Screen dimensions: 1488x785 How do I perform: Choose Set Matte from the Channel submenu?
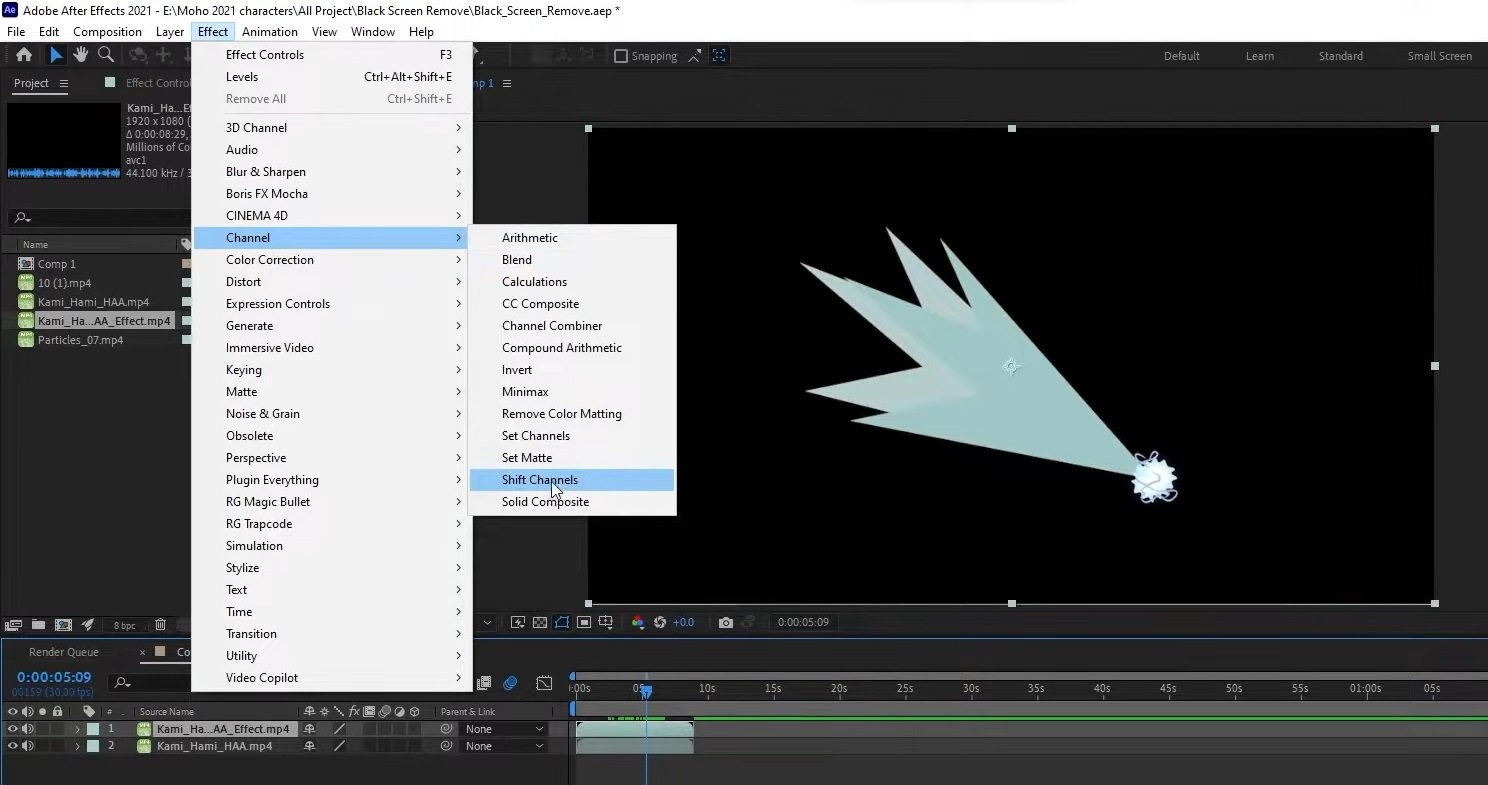pos(572,458)
